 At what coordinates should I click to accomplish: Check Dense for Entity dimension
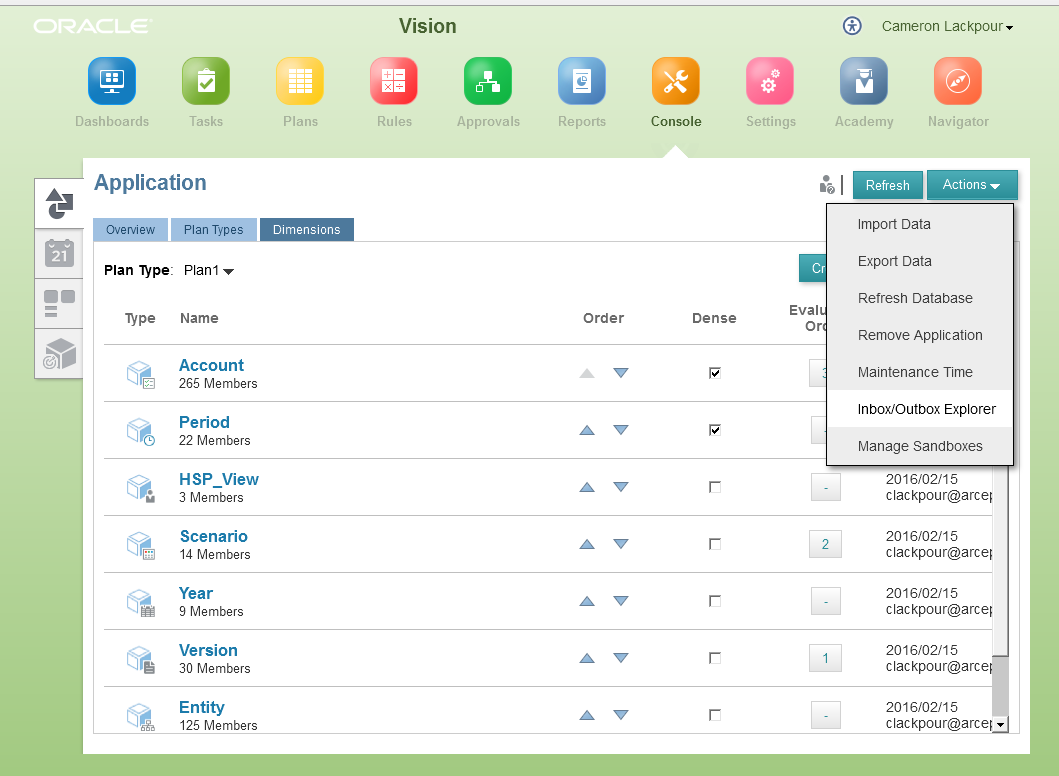click(715, 715)
